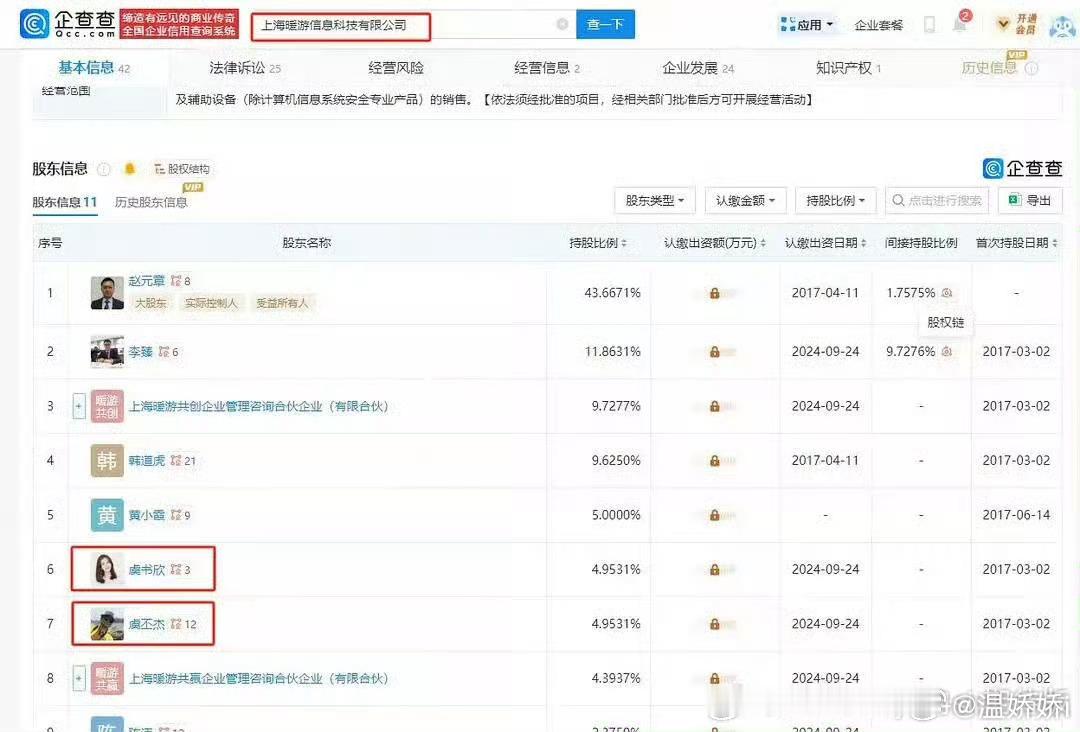1080x732 pixels.
Task: Clear the search box text
Action: tap(562, 24)
